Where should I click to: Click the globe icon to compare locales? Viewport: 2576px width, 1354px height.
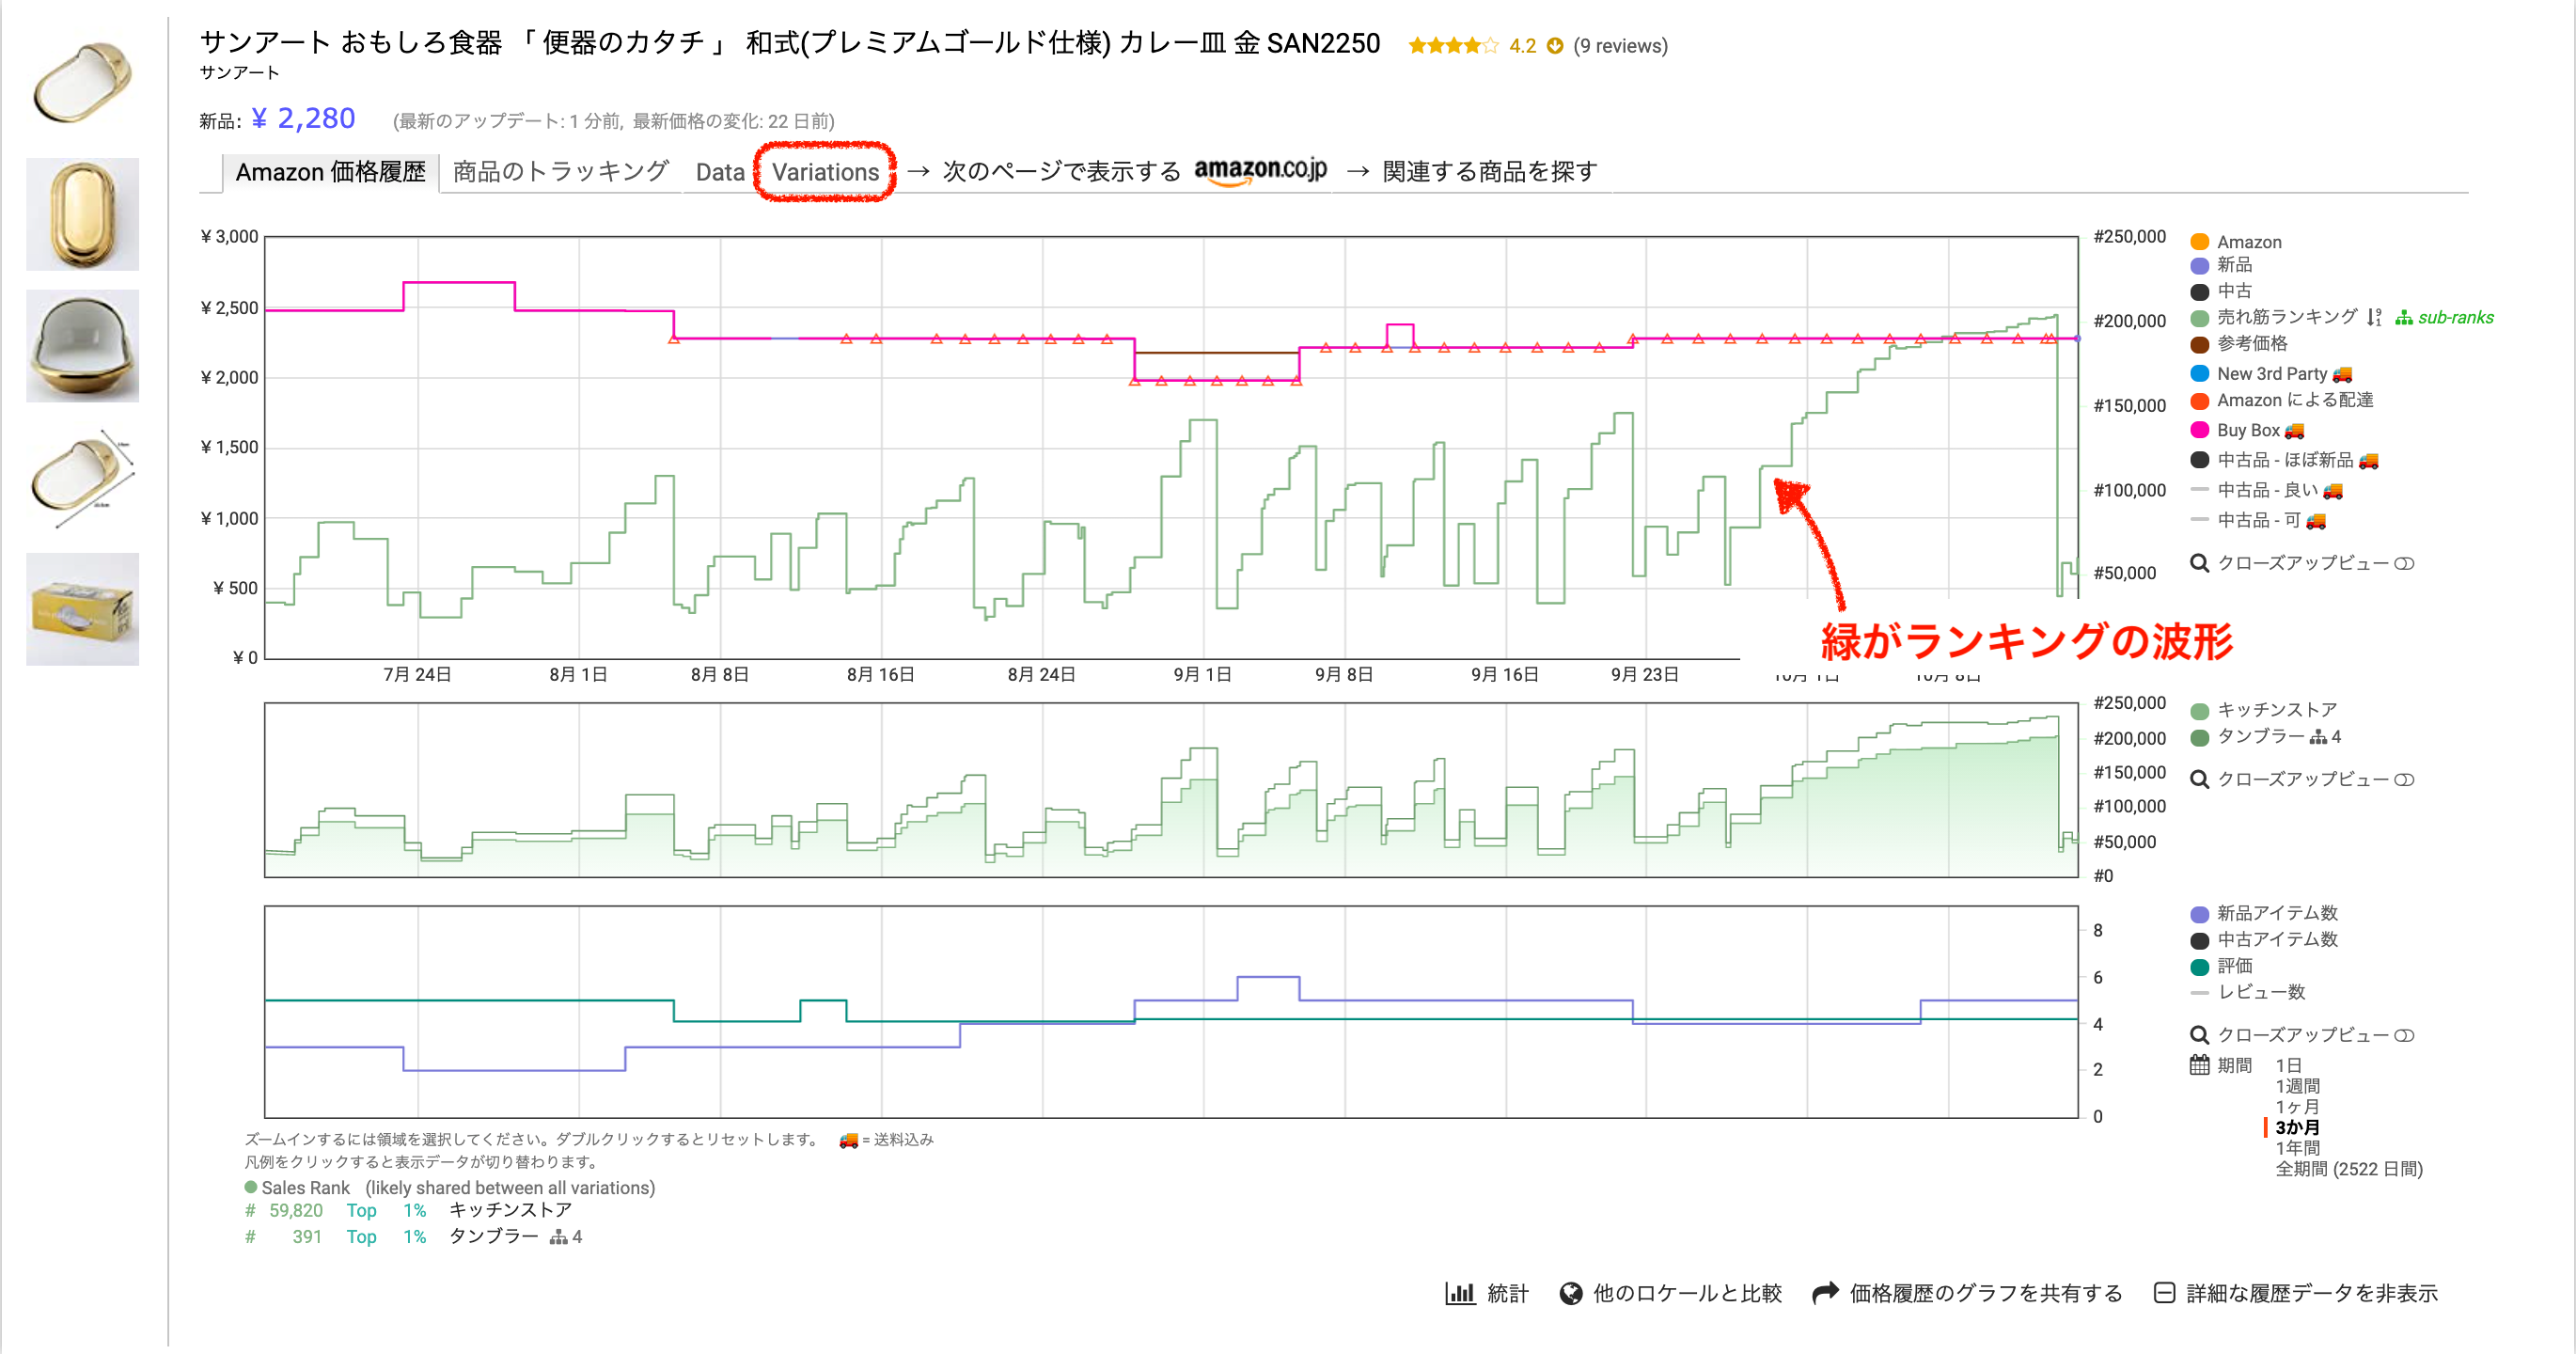pos(1571,1293)
